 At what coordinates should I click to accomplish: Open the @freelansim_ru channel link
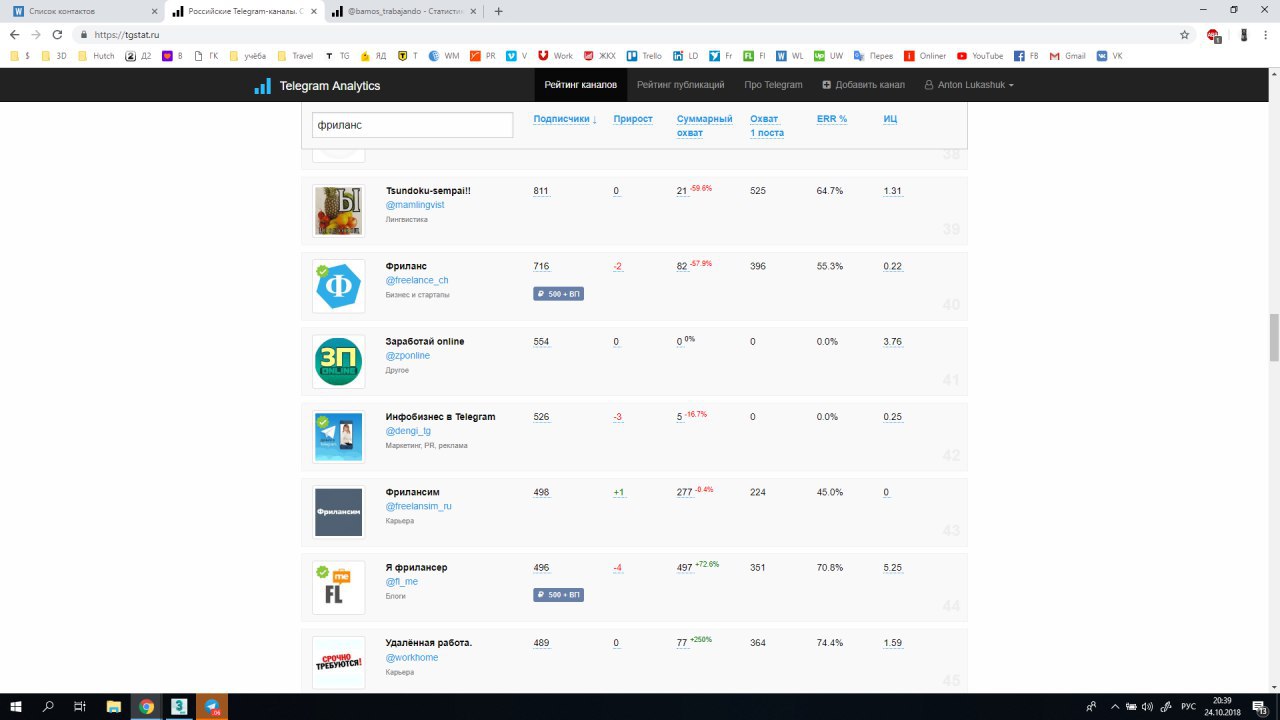pyautogui.click(x=419, y=506)
